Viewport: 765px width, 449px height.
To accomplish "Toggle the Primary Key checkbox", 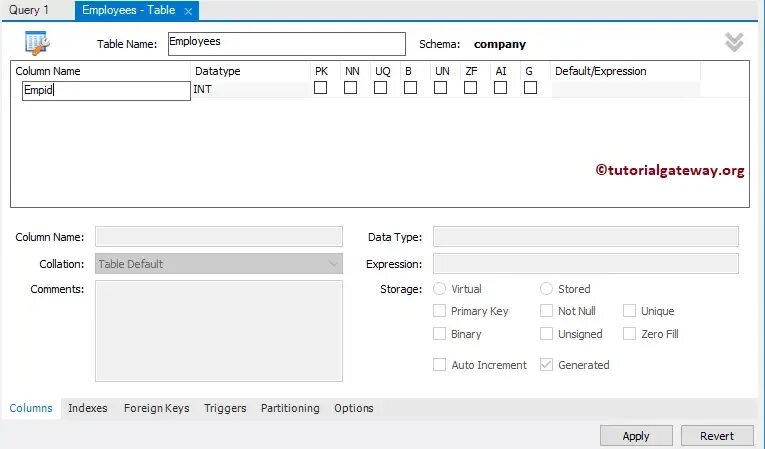I will [x=439, y=311].
